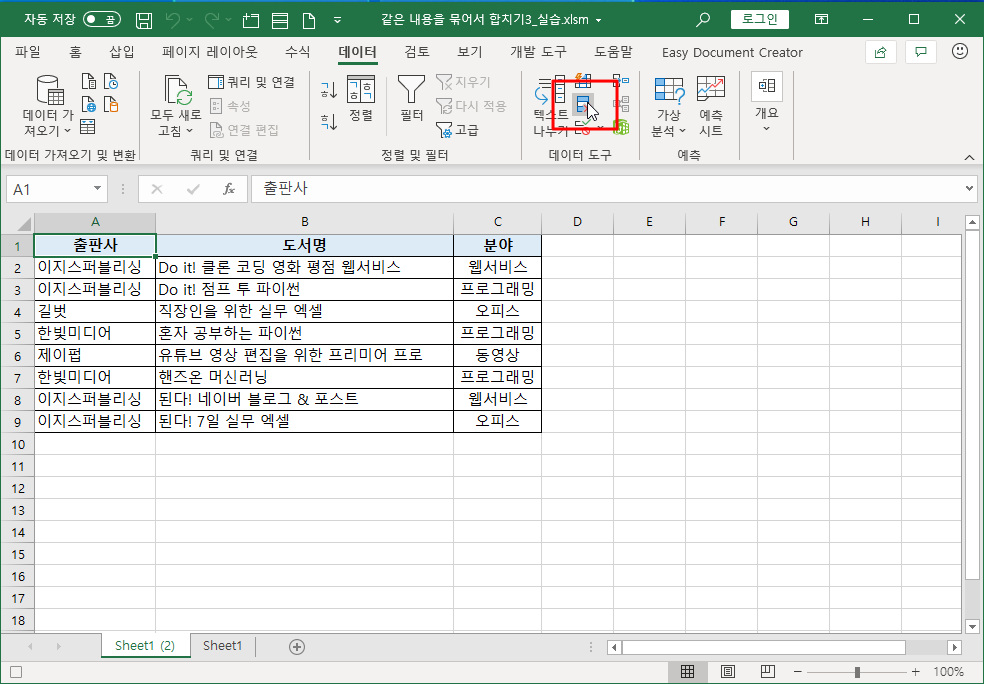Click From Text/CSV icon
This screenshot has height=684, width=984.
point(88,81)
